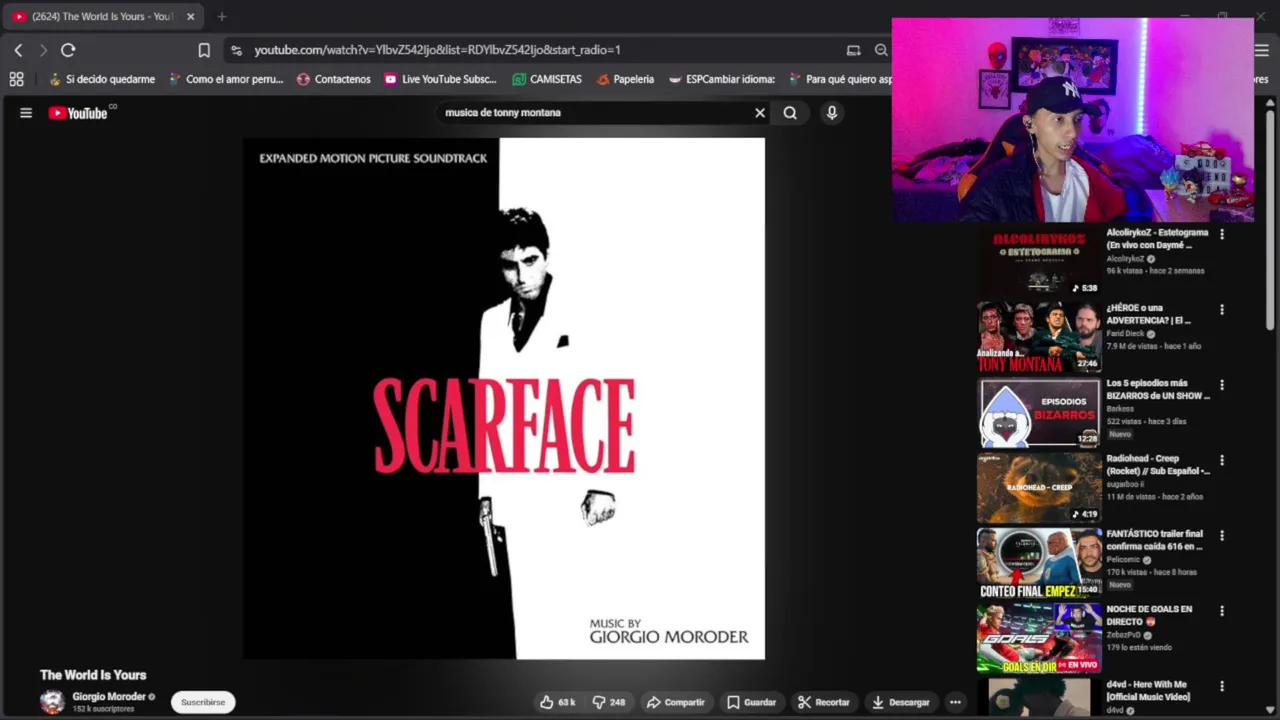The image size is (1280, 720).
Task: Open Tony Montana analysis video thumbnail
Action: [x=1039, y=337]
